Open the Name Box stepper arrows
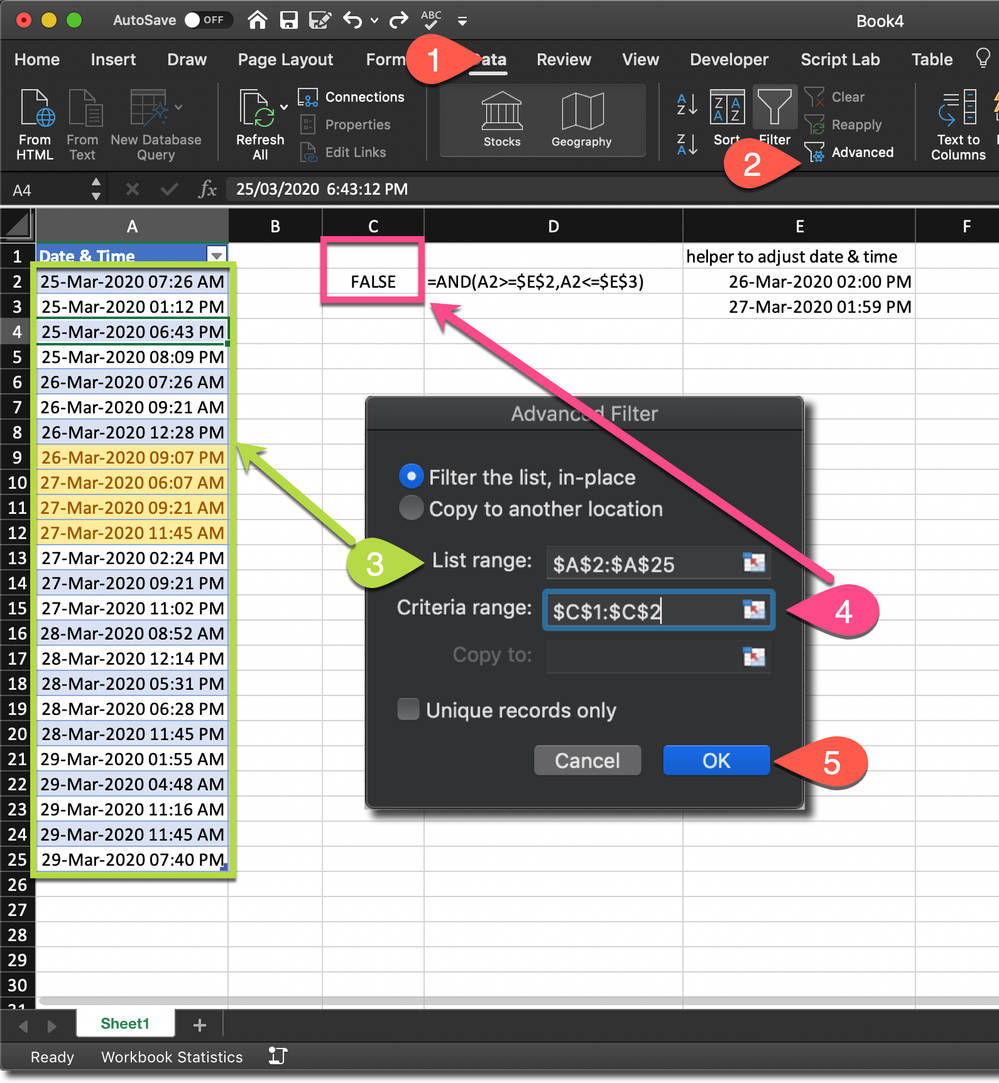The image size is (999, 1083). [x=96, y=189]
